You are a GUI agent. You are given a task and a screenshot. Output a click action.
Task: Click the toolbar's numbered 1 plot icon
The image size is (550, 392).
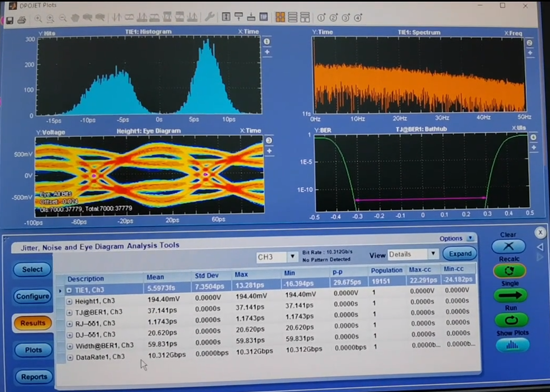coord(321,17)
